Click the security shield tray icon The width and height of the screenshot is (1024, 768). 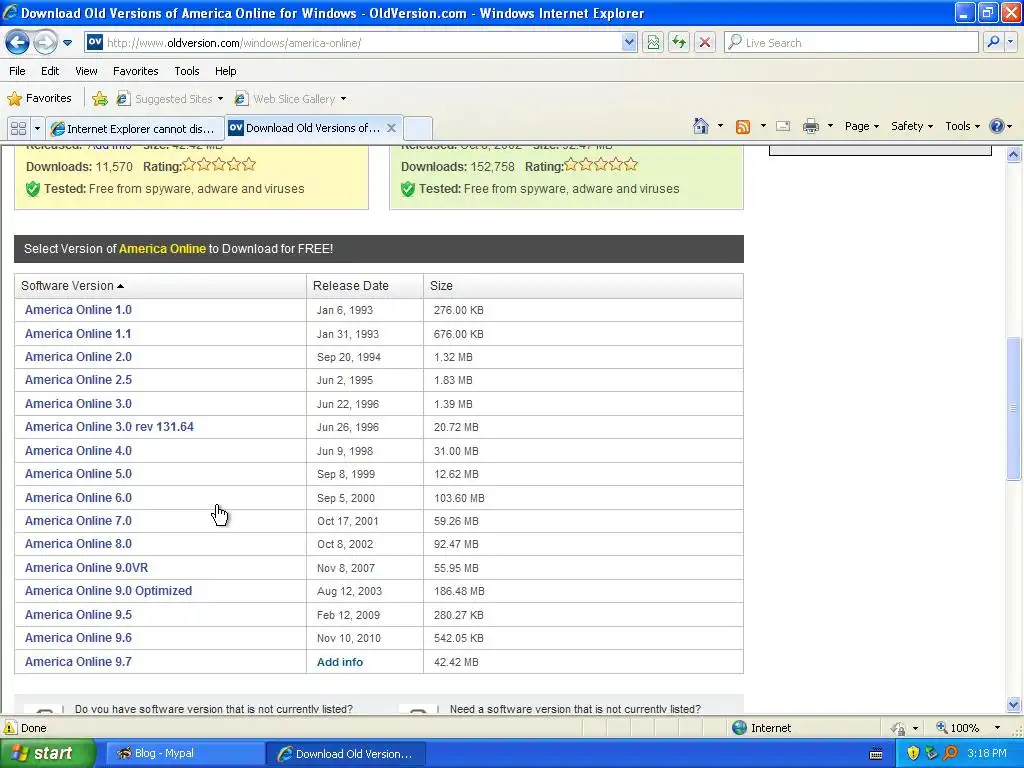click(x=913, y=753)
